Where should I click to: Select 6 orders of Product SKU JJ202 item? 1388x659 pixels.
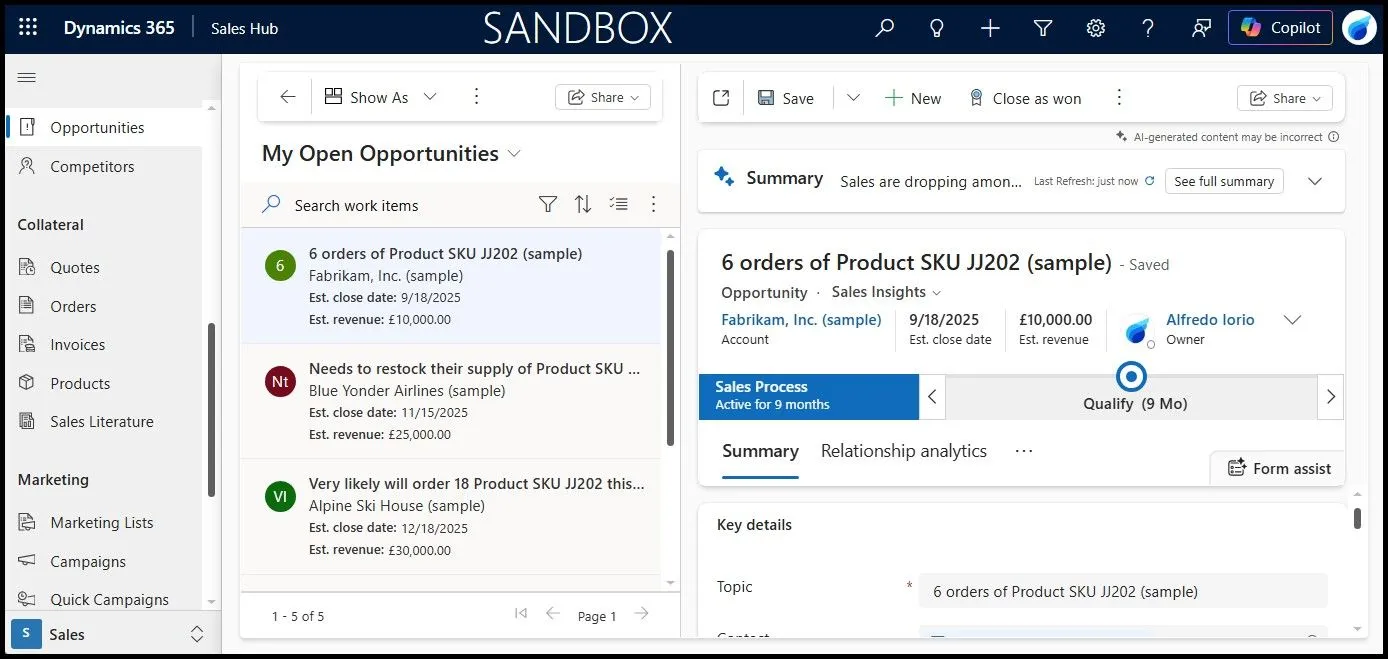click(x=450, y=286)
